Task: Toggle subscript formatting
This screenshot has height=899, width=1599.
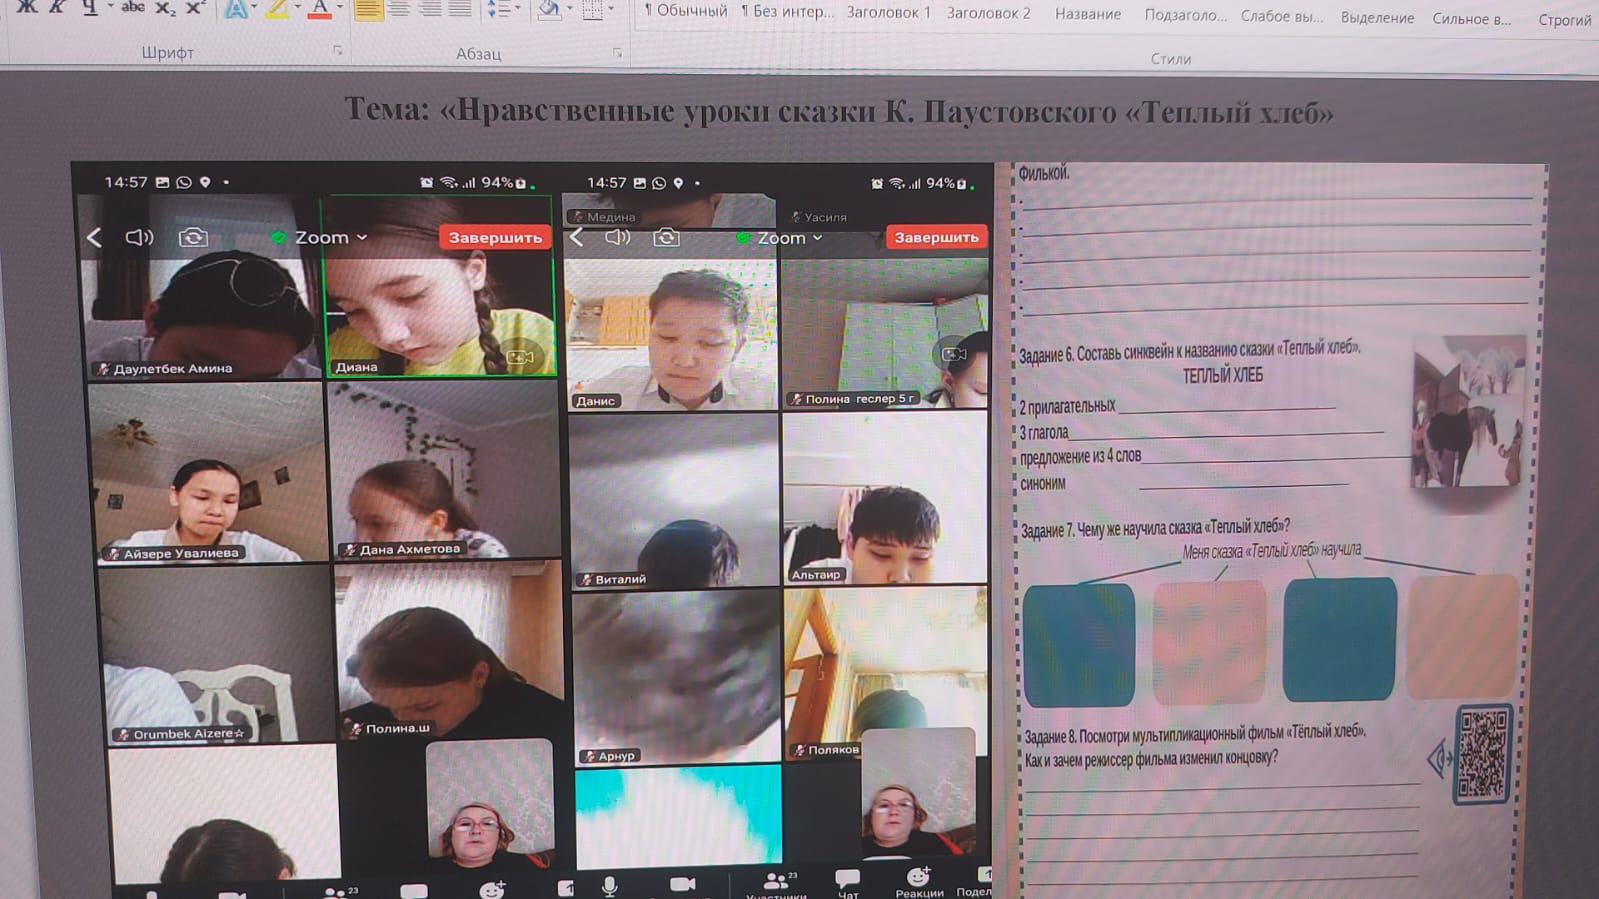Action: (x=165, y=8)
